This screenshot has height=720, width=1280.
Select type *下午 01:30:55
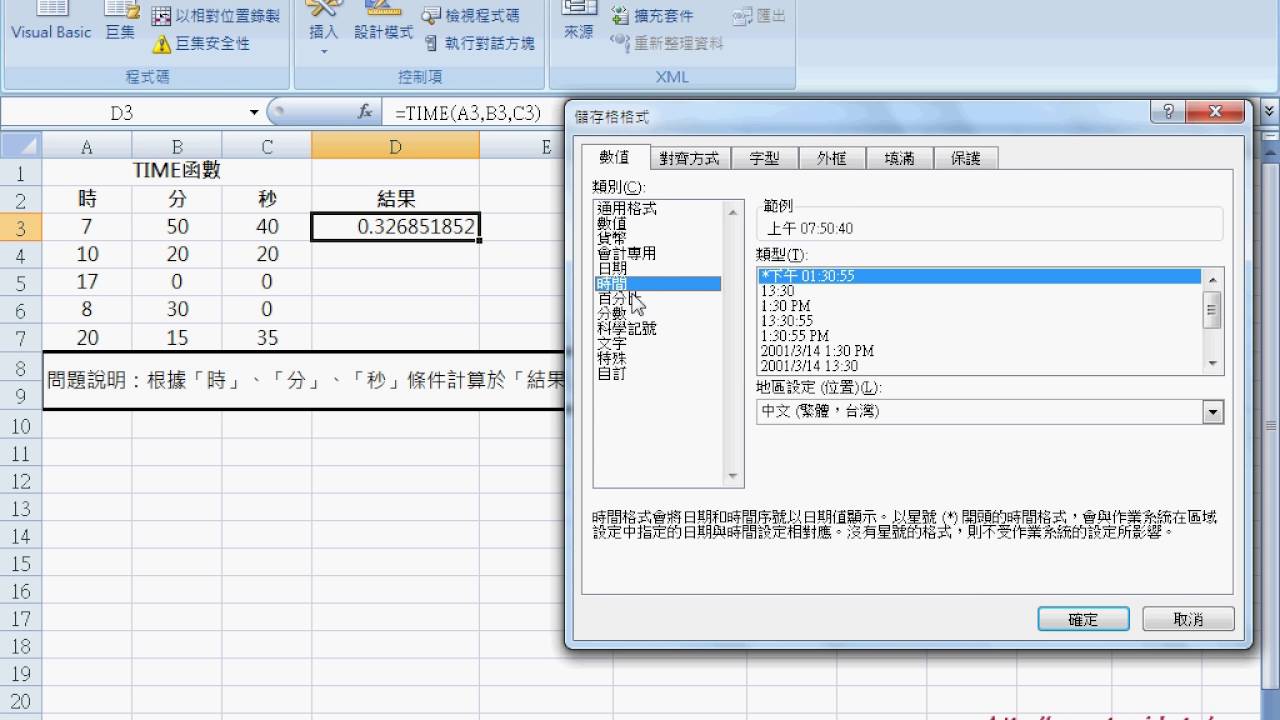(x=980, y=276)
